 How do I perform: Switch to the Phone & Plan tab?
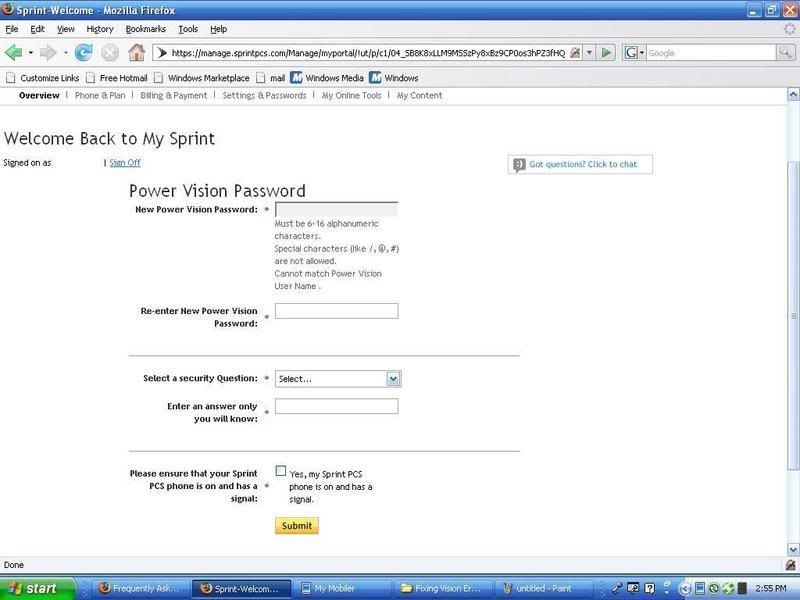pyautogui.click(x=100, y=95)
